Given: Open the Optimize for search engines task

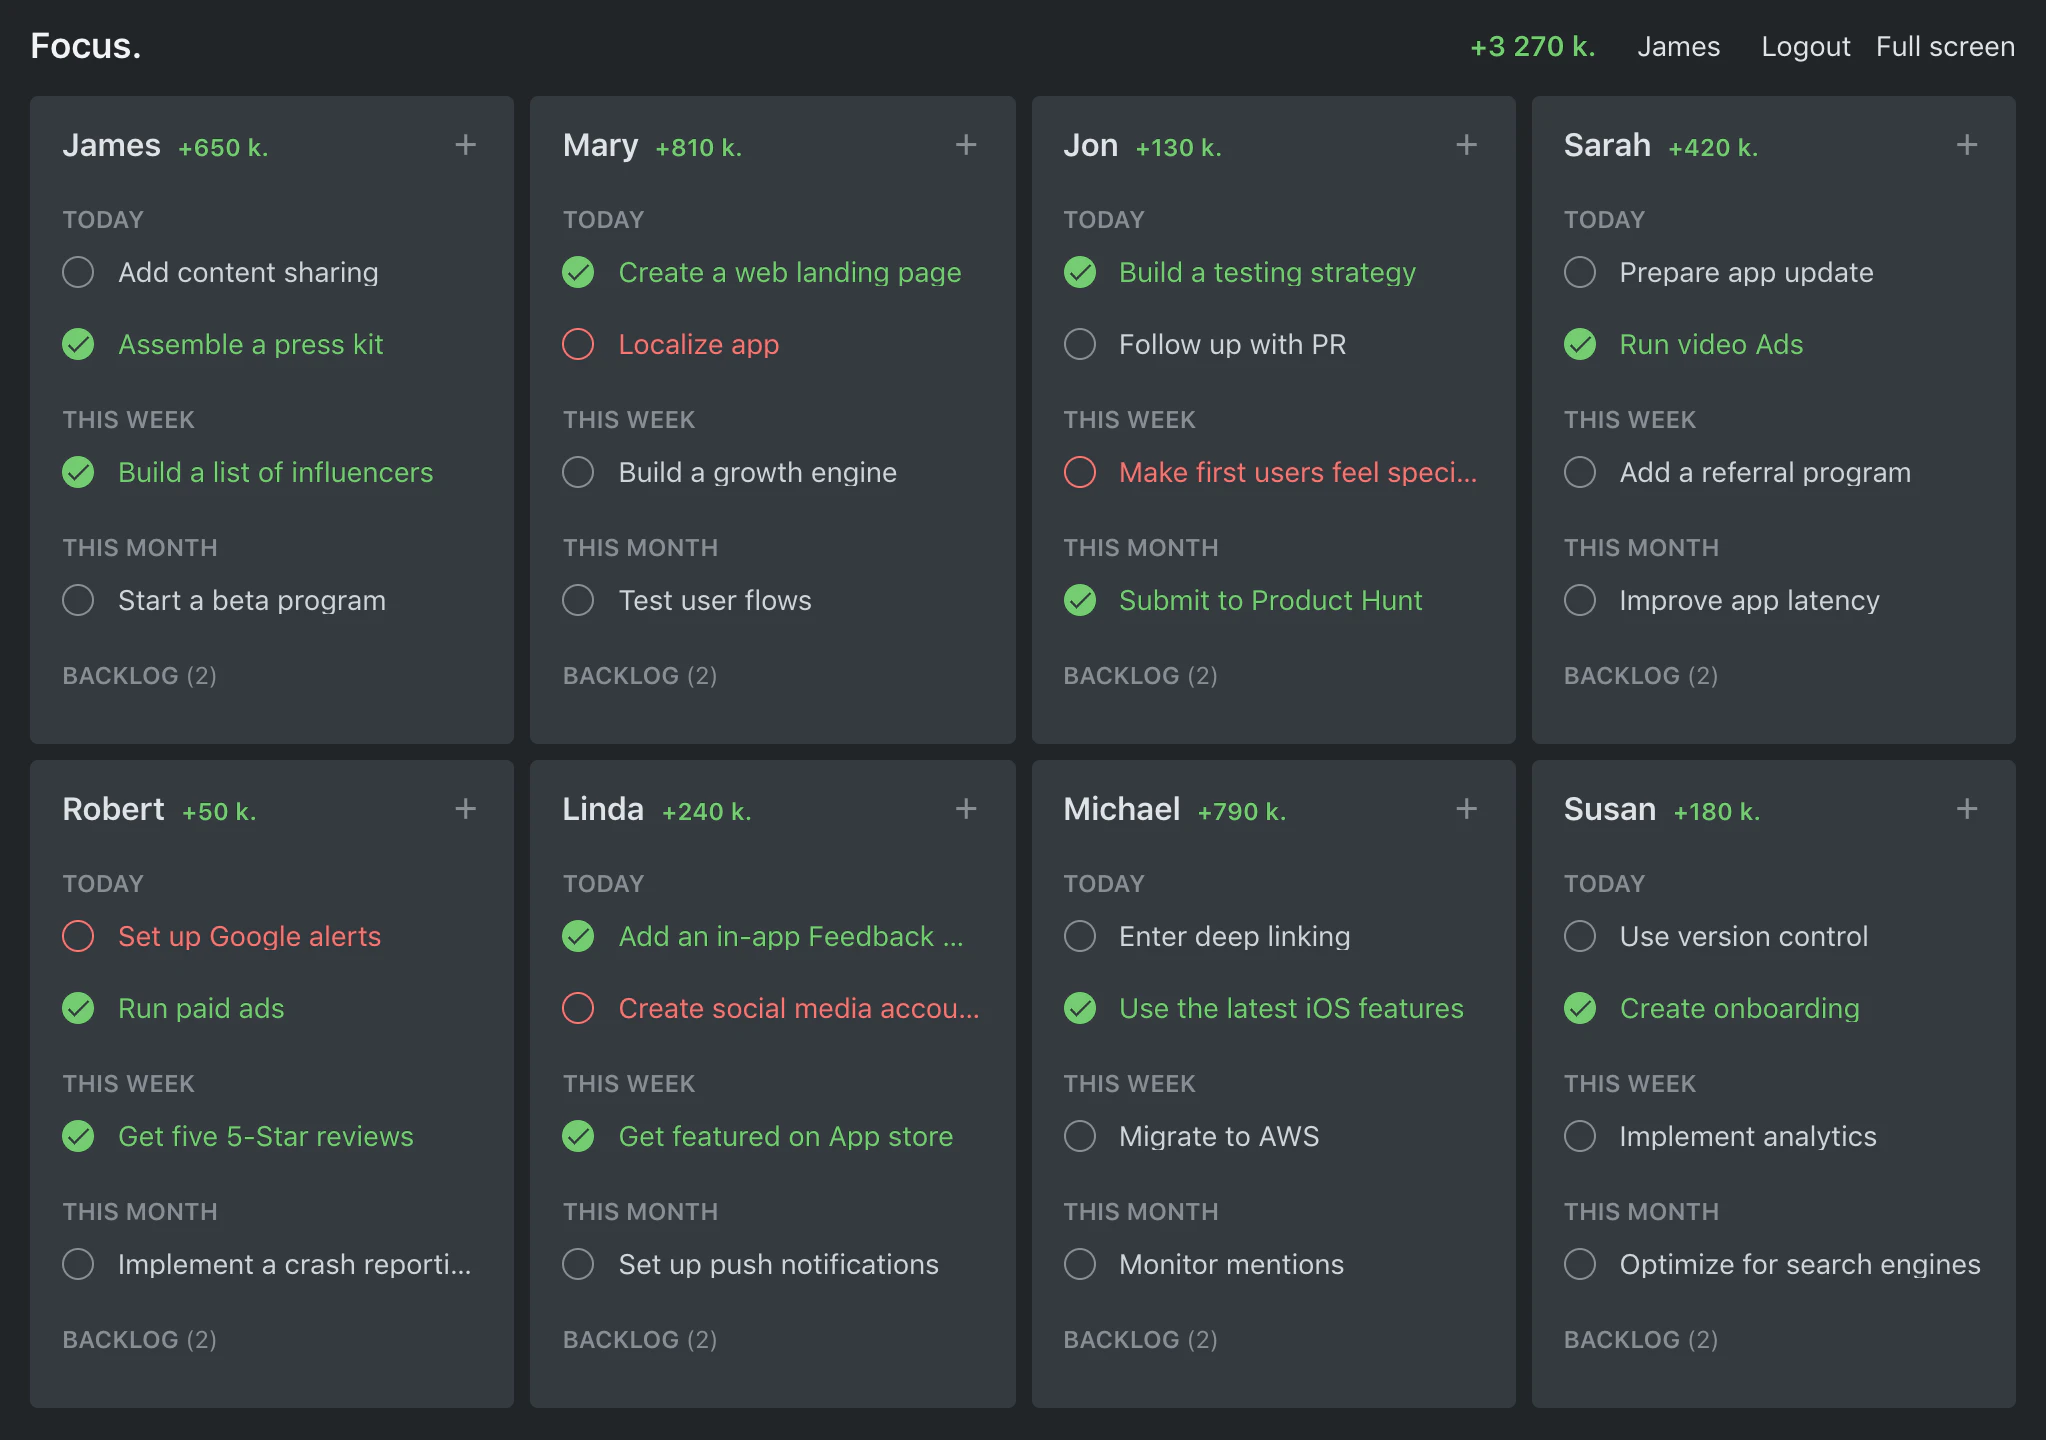Looking at the screenshot, I should pos(1799,1264).
